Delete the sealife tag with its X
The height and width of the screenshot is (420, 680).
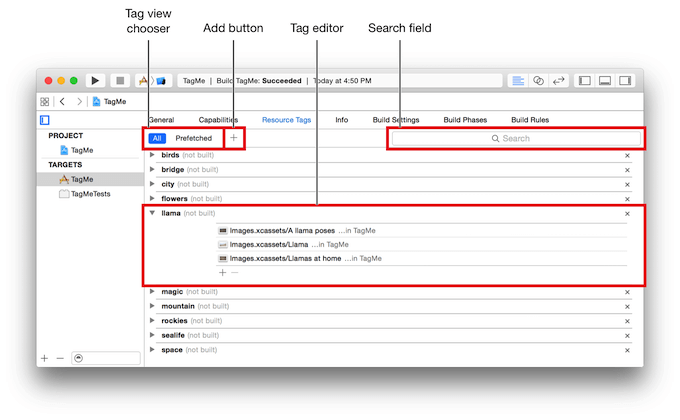click(627, 336)
